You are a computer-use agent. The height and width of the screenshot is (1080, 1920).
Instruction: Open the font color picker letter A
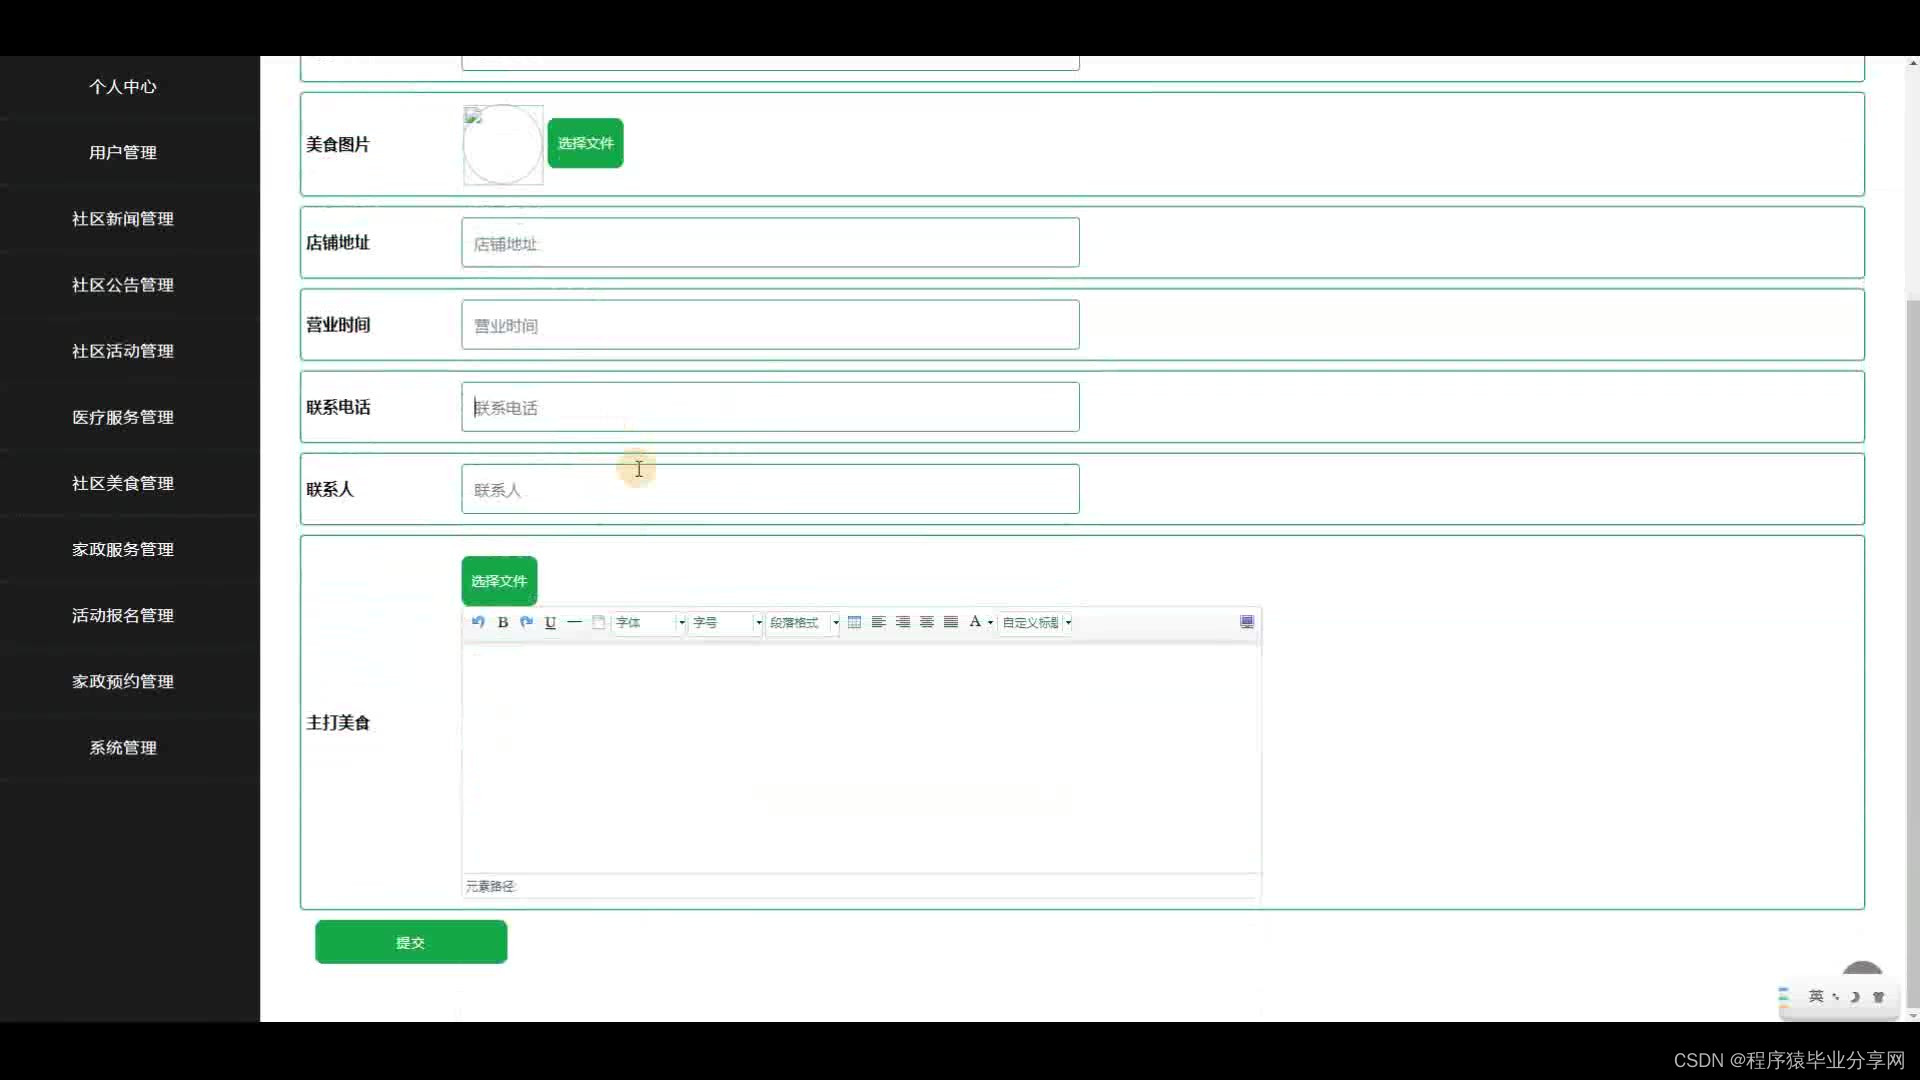click(975, 622)
